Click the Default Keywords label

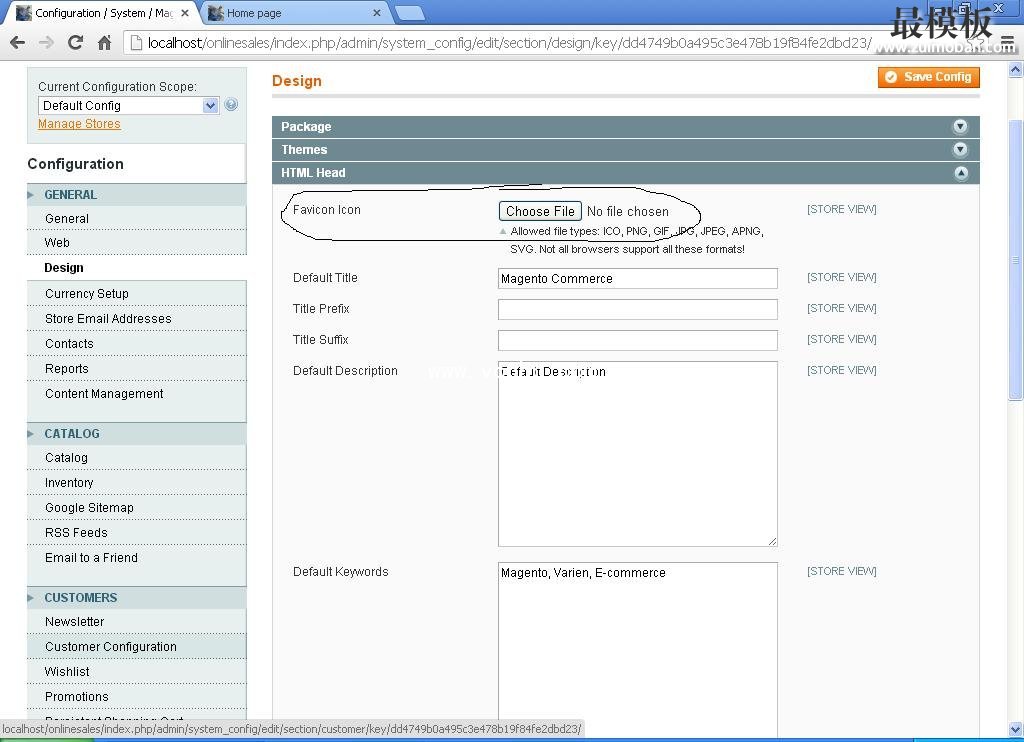(340, 572)
